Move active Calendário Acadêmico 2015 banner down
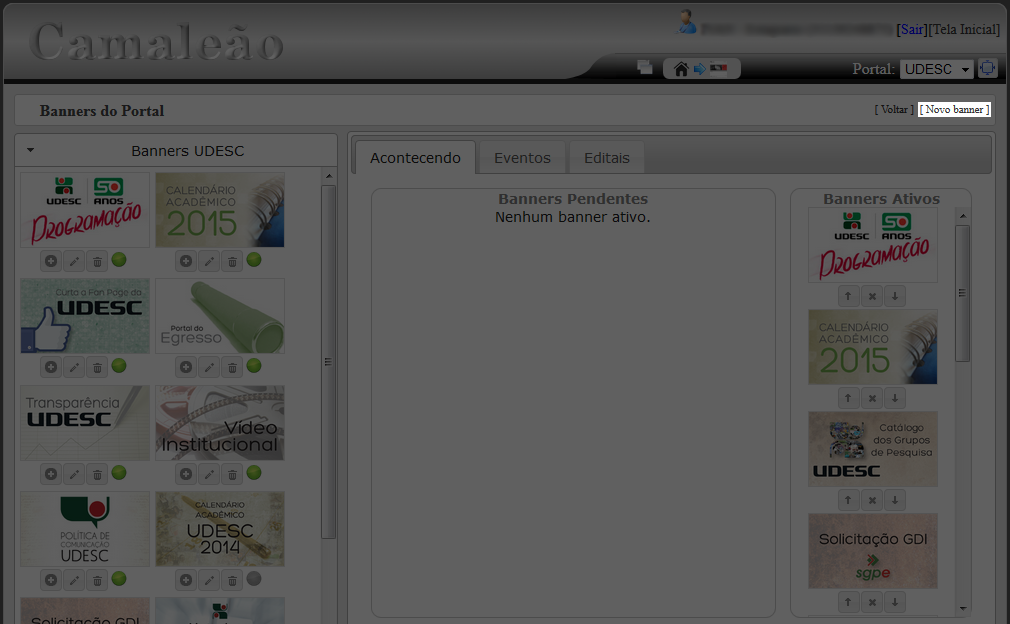 click(x=895, y=398)
